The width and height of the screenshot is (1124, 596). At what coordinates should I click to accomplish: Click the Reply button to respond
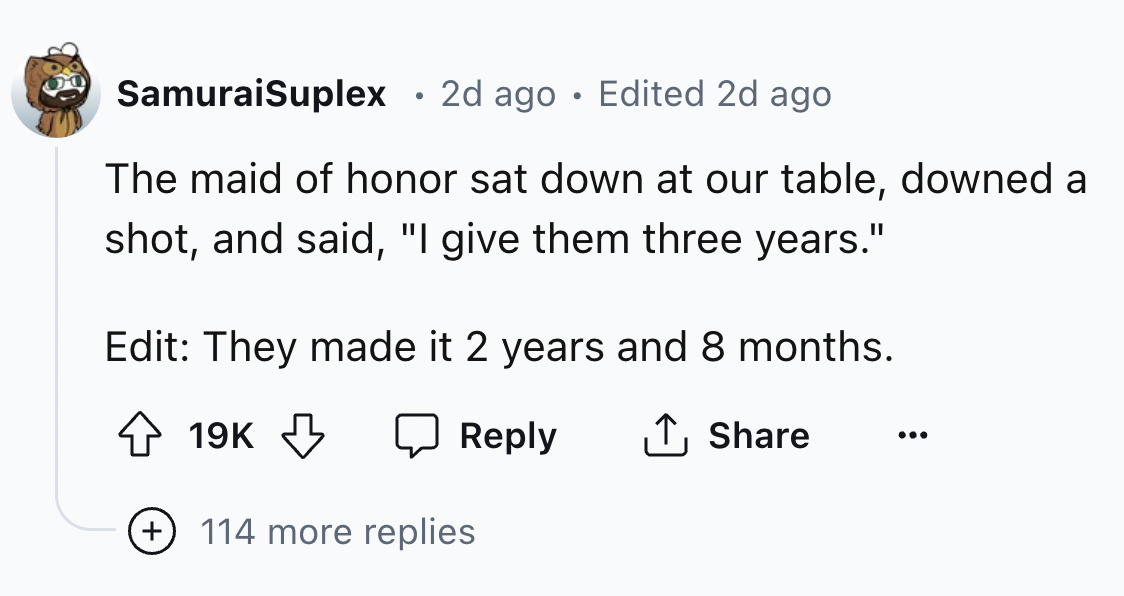(x=509, y=435)
